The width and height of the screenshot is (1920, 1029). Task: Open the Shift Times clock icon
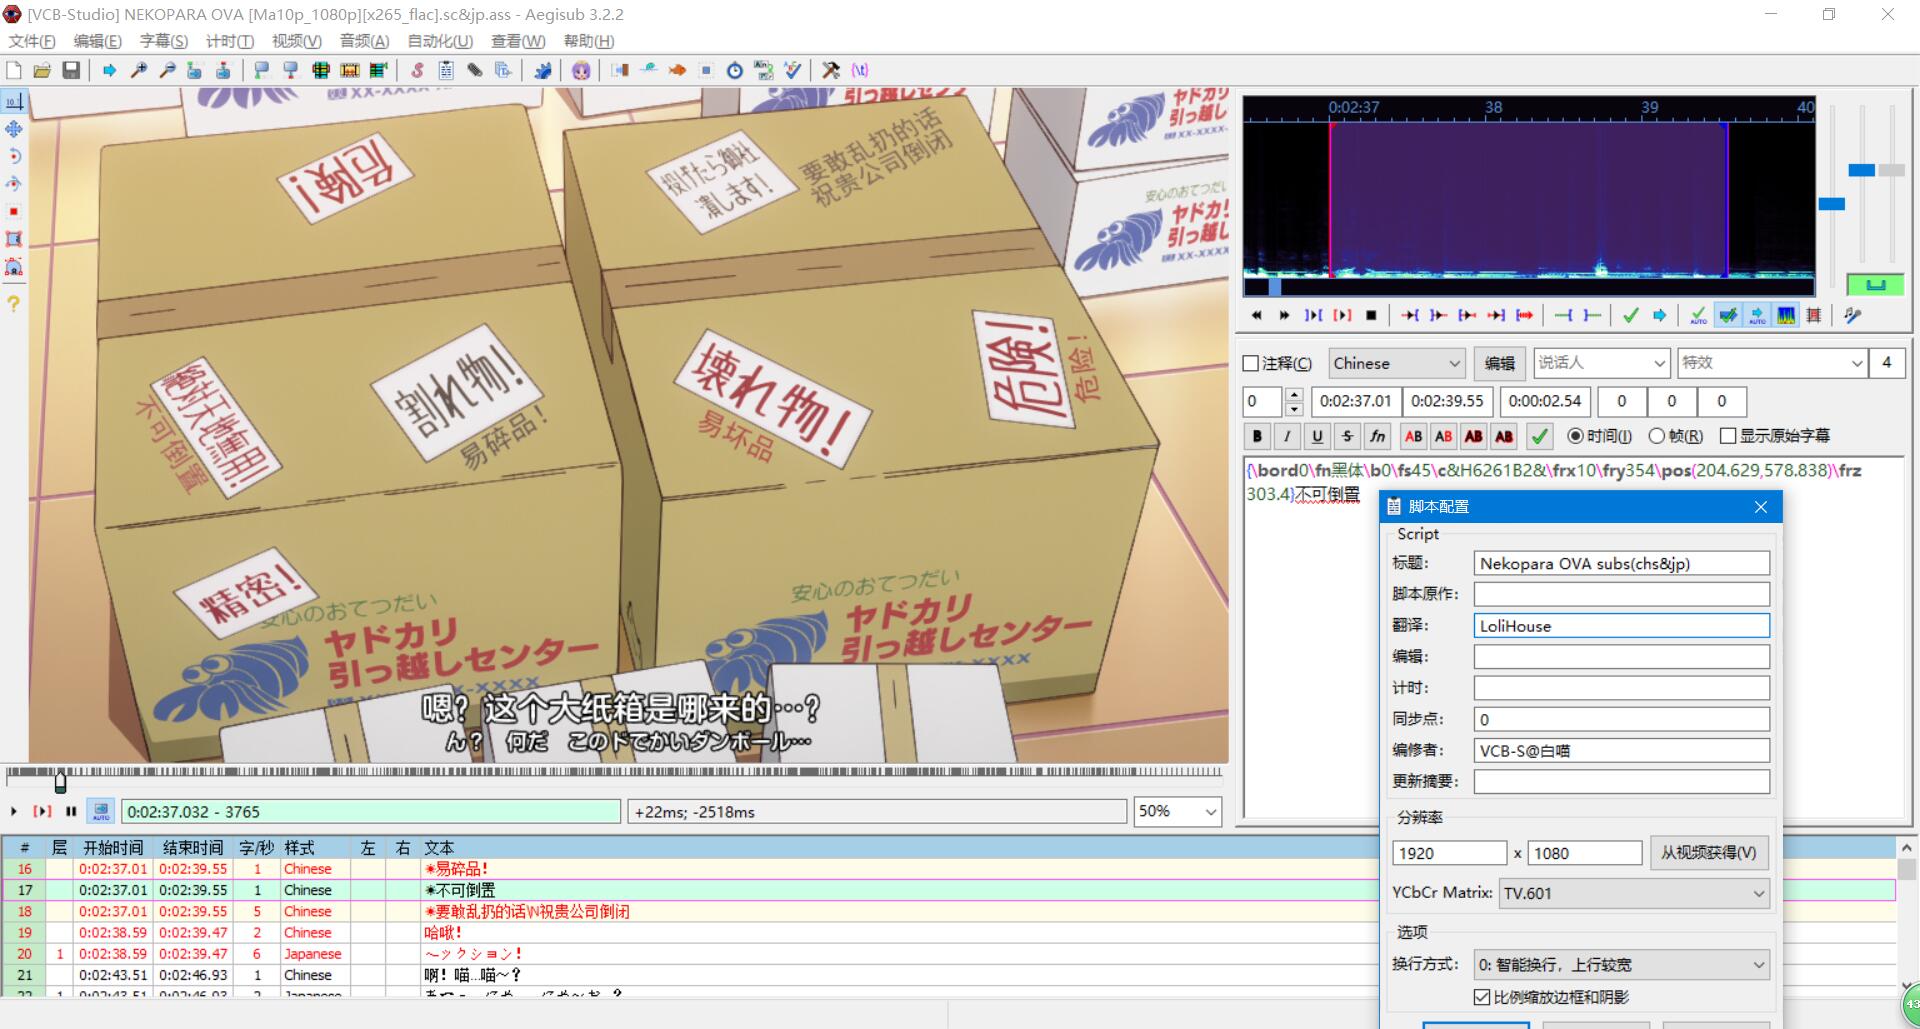click(735, 70)
